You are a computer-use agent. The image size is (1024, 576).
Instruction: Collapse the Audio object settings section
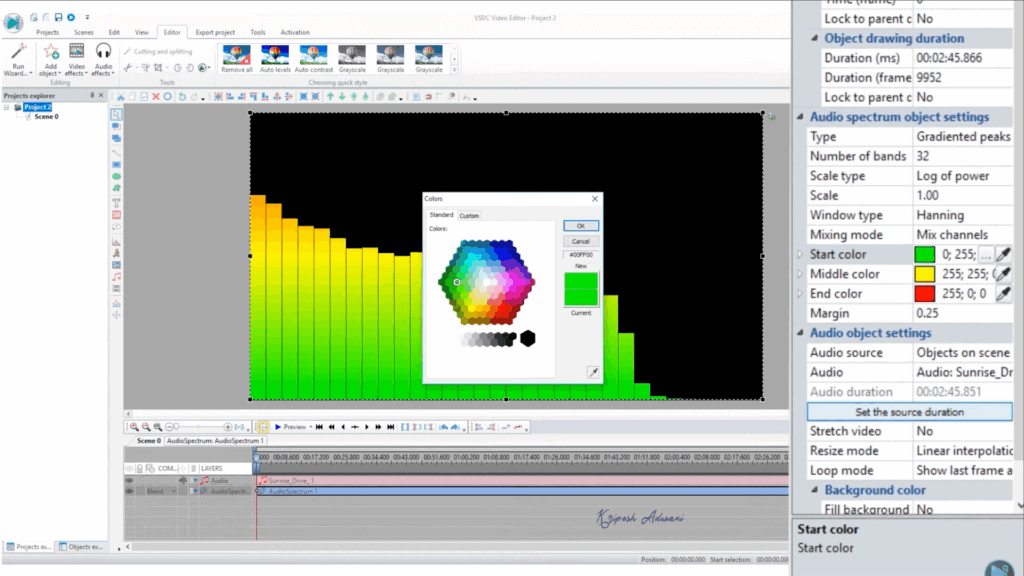click(799, 333)
